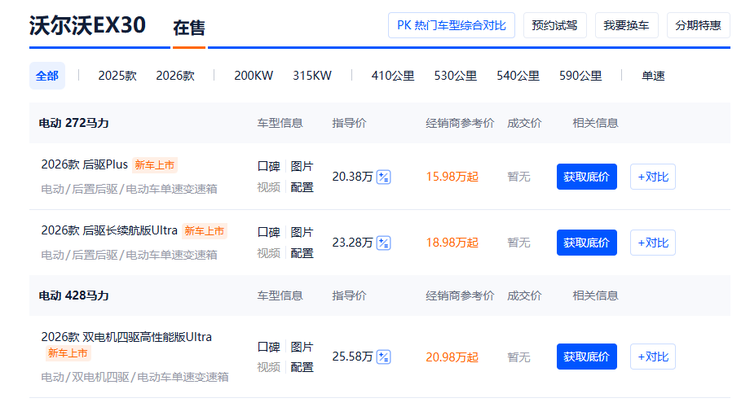
Task: Add 后驱Plus model to comparison
Action: point(652,177)
